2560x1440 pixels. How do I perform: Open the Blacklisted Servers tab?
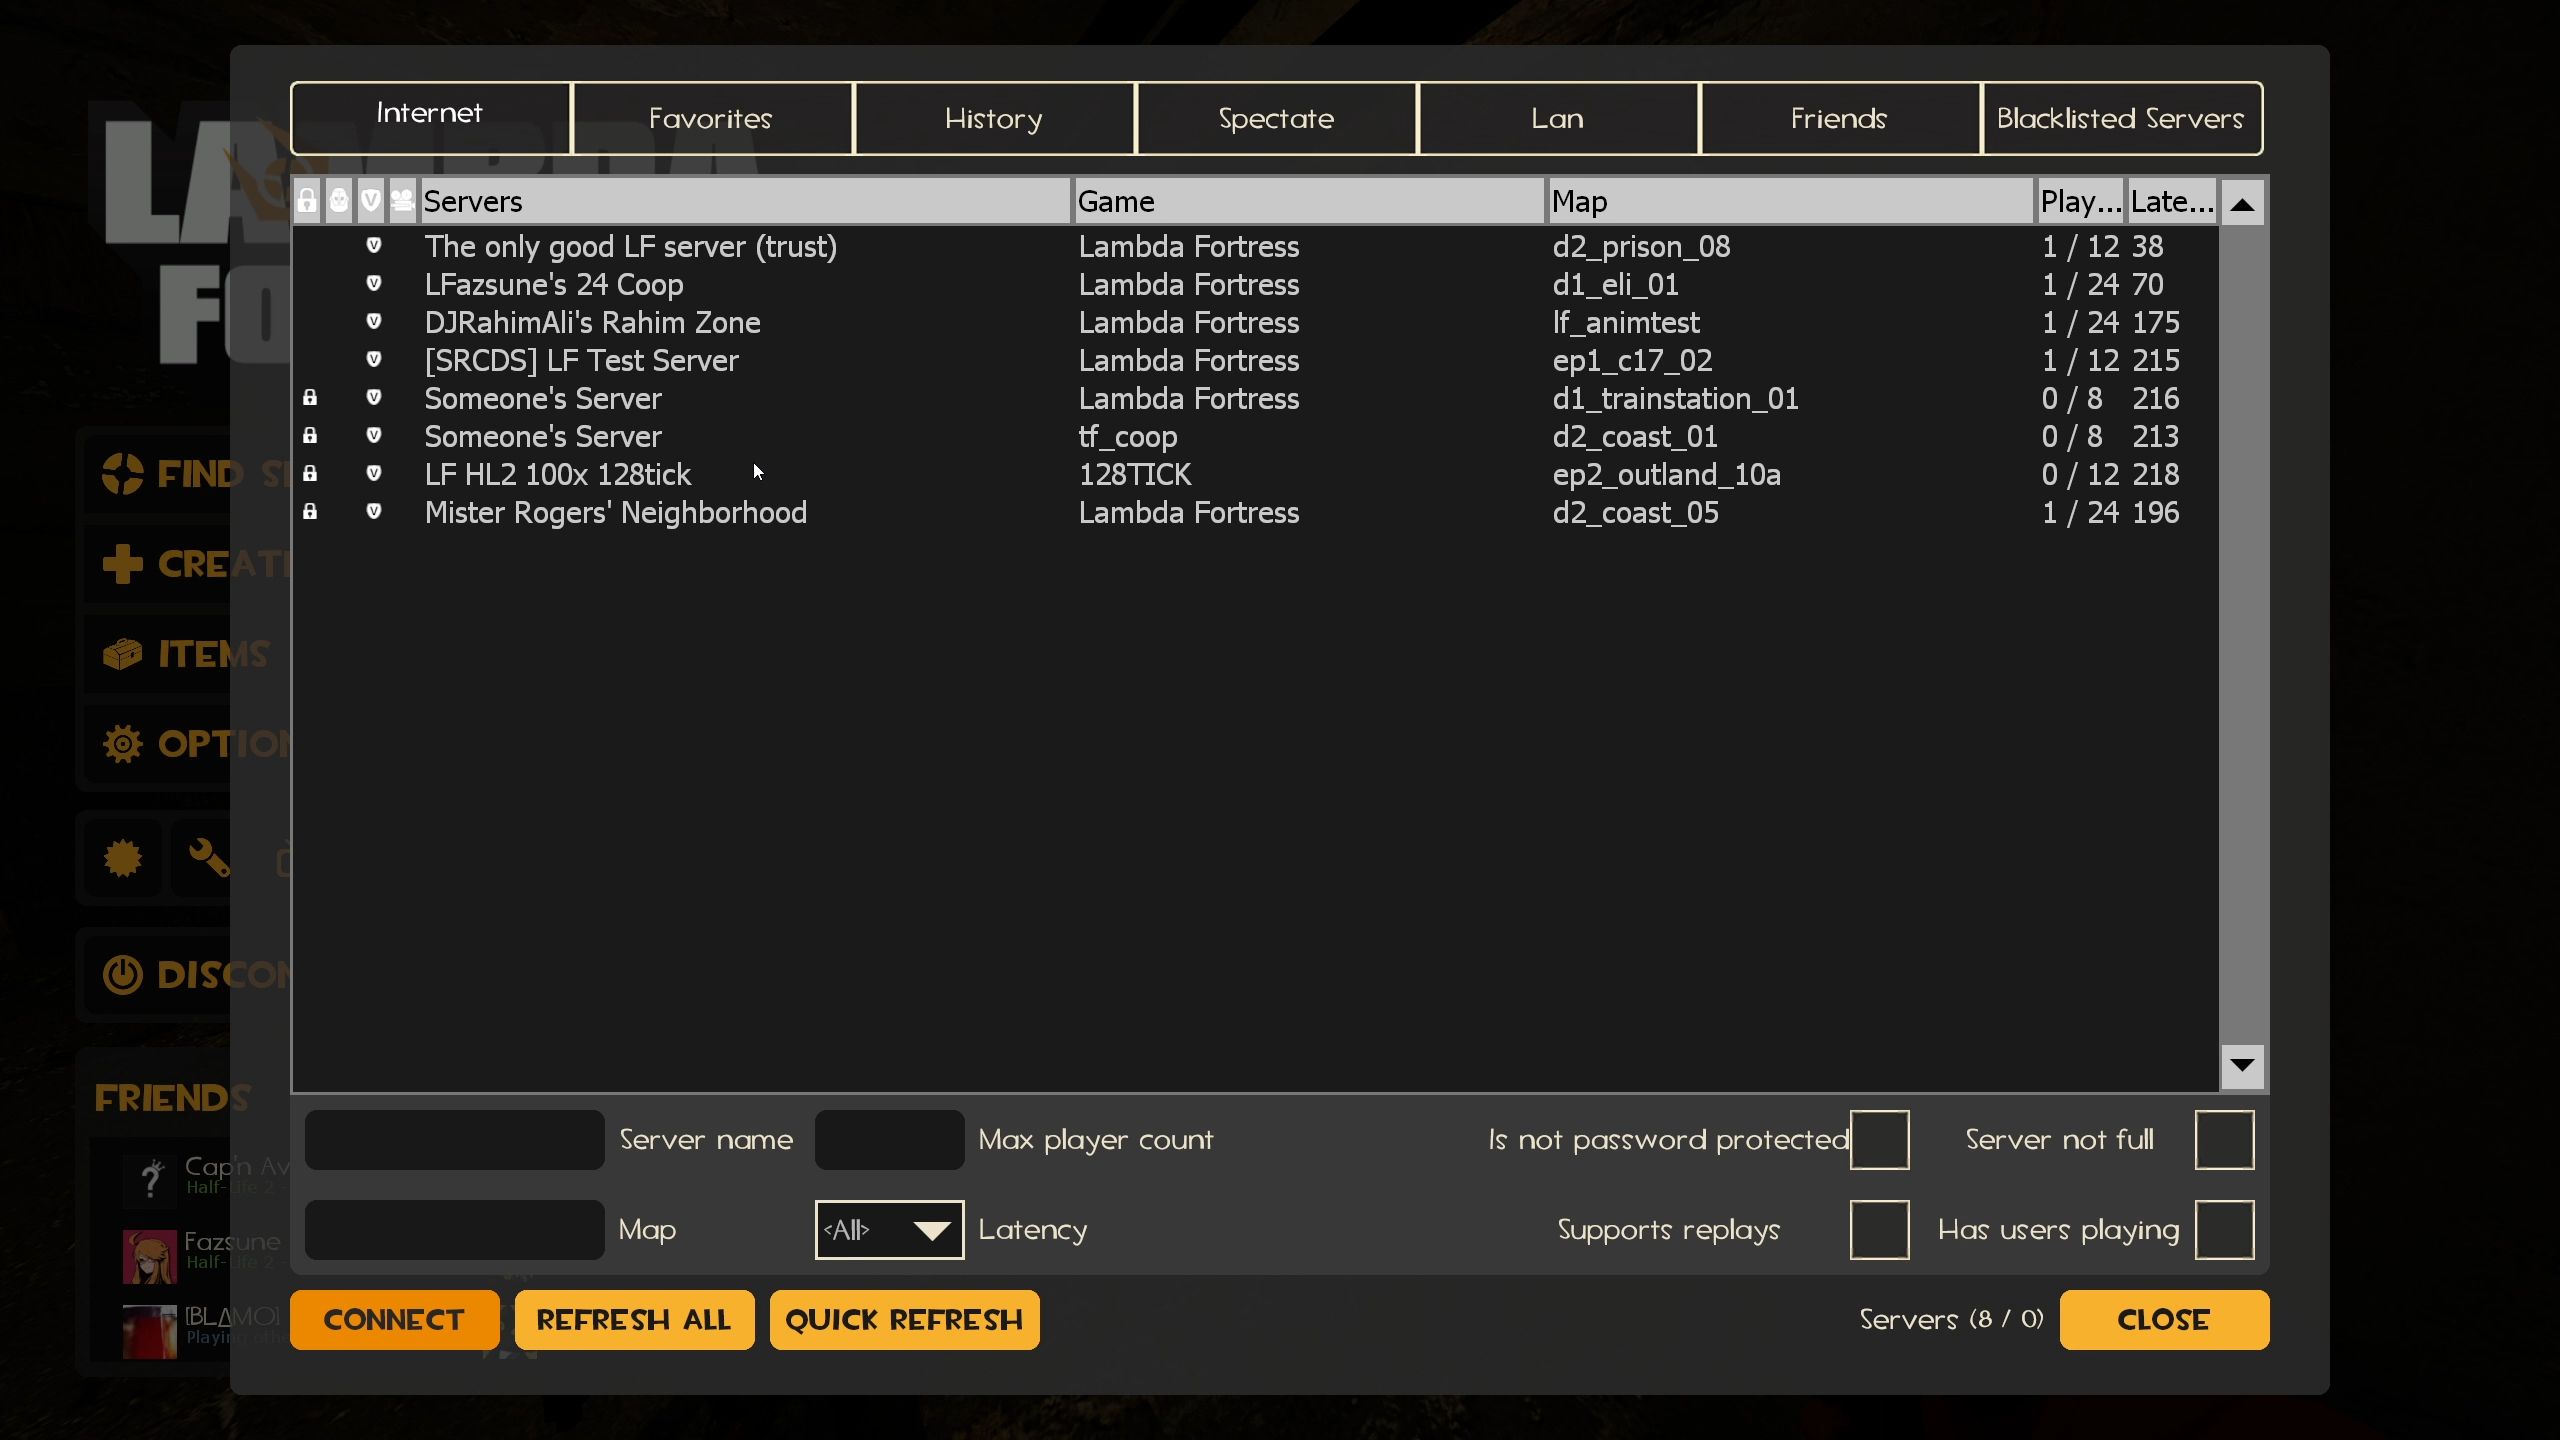(x=2121, y=119)
